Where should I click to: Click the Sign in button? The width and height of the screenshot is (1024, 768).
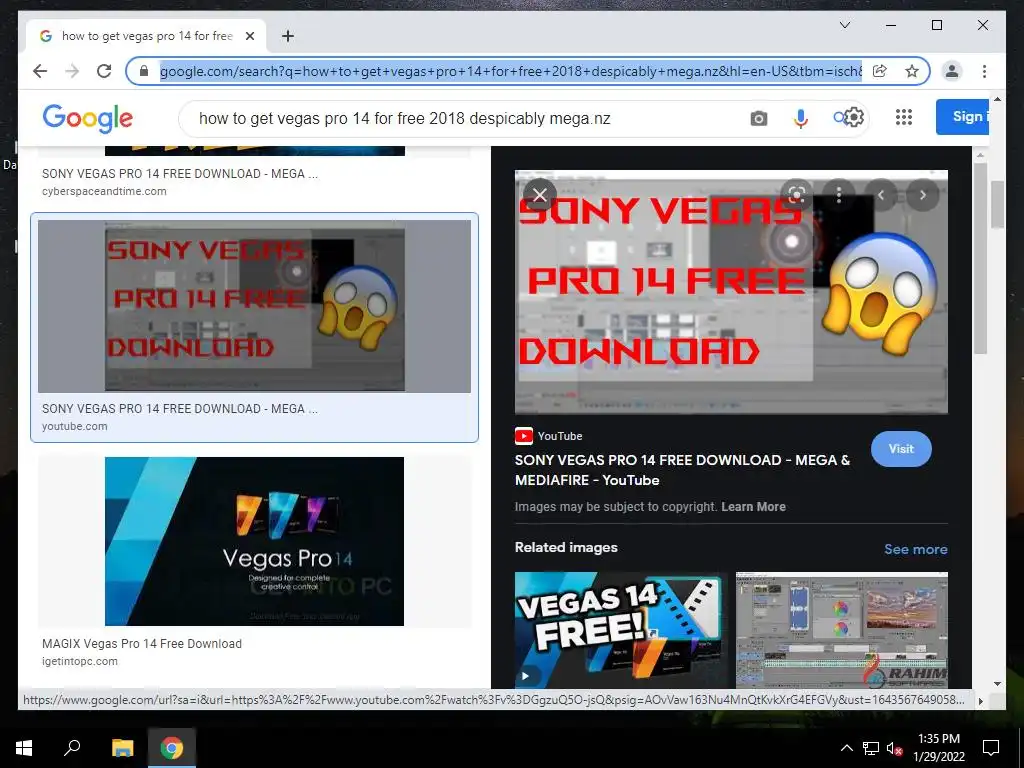963,117
